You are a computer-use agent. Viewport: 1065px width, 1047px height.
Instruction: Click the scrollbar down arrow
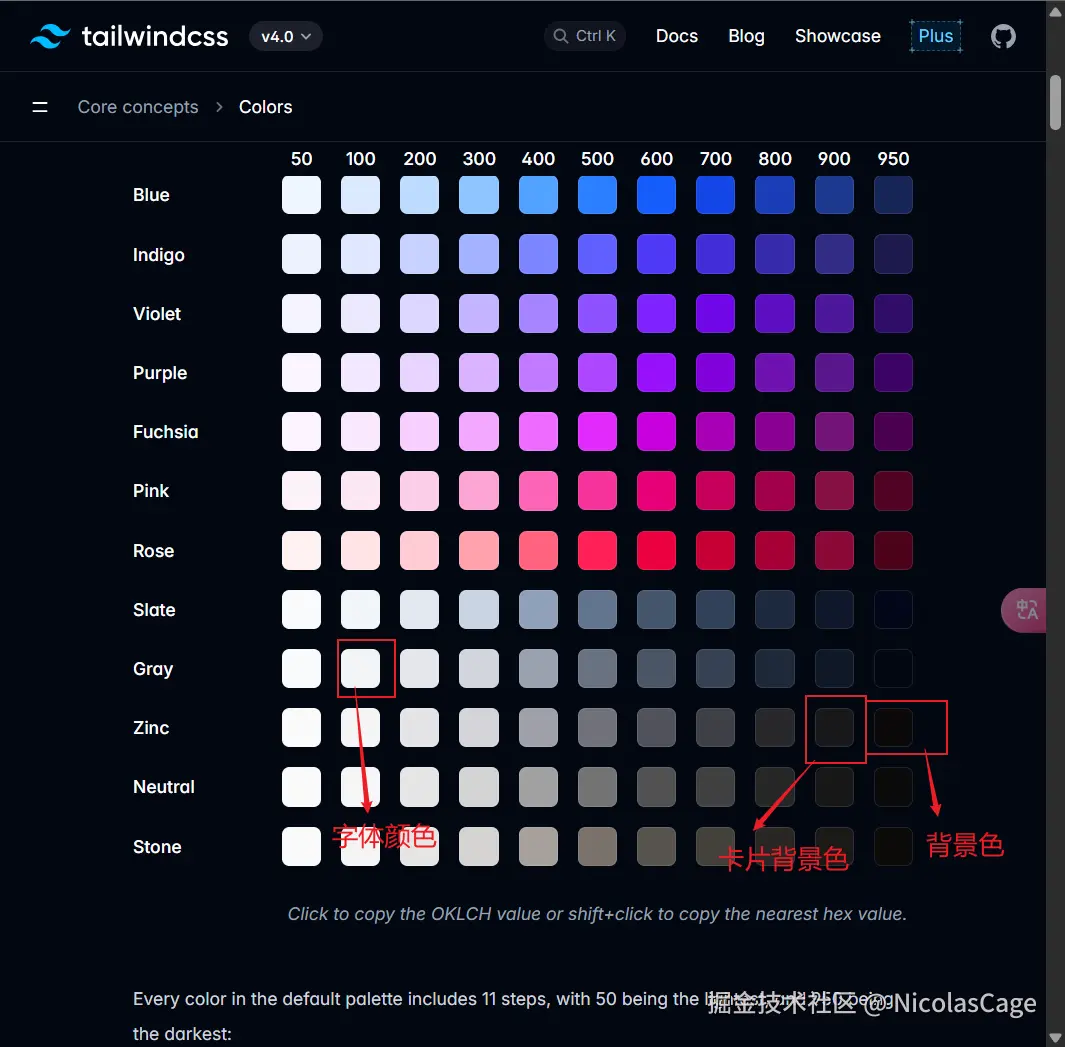(x=1055, y=1037)
